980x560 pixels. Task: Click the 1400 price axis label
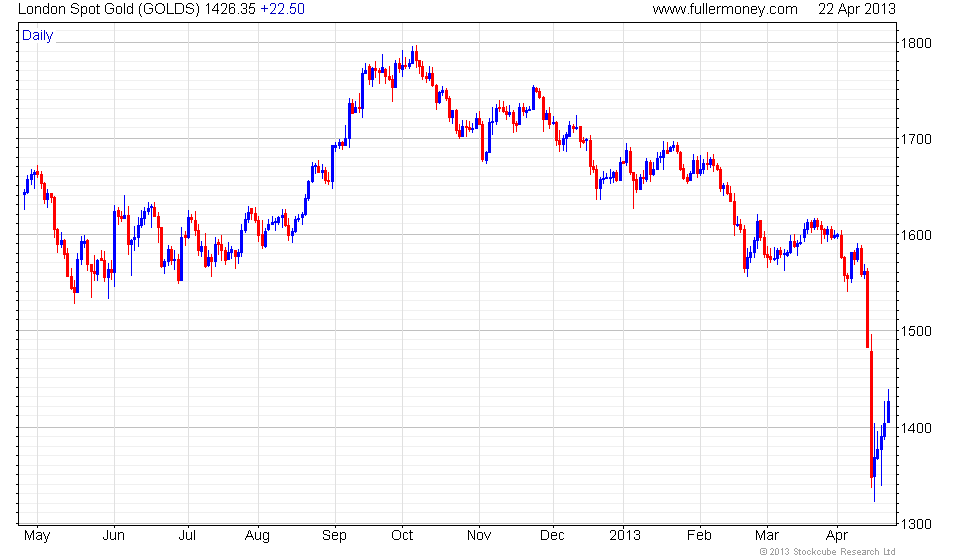[916, 428]
